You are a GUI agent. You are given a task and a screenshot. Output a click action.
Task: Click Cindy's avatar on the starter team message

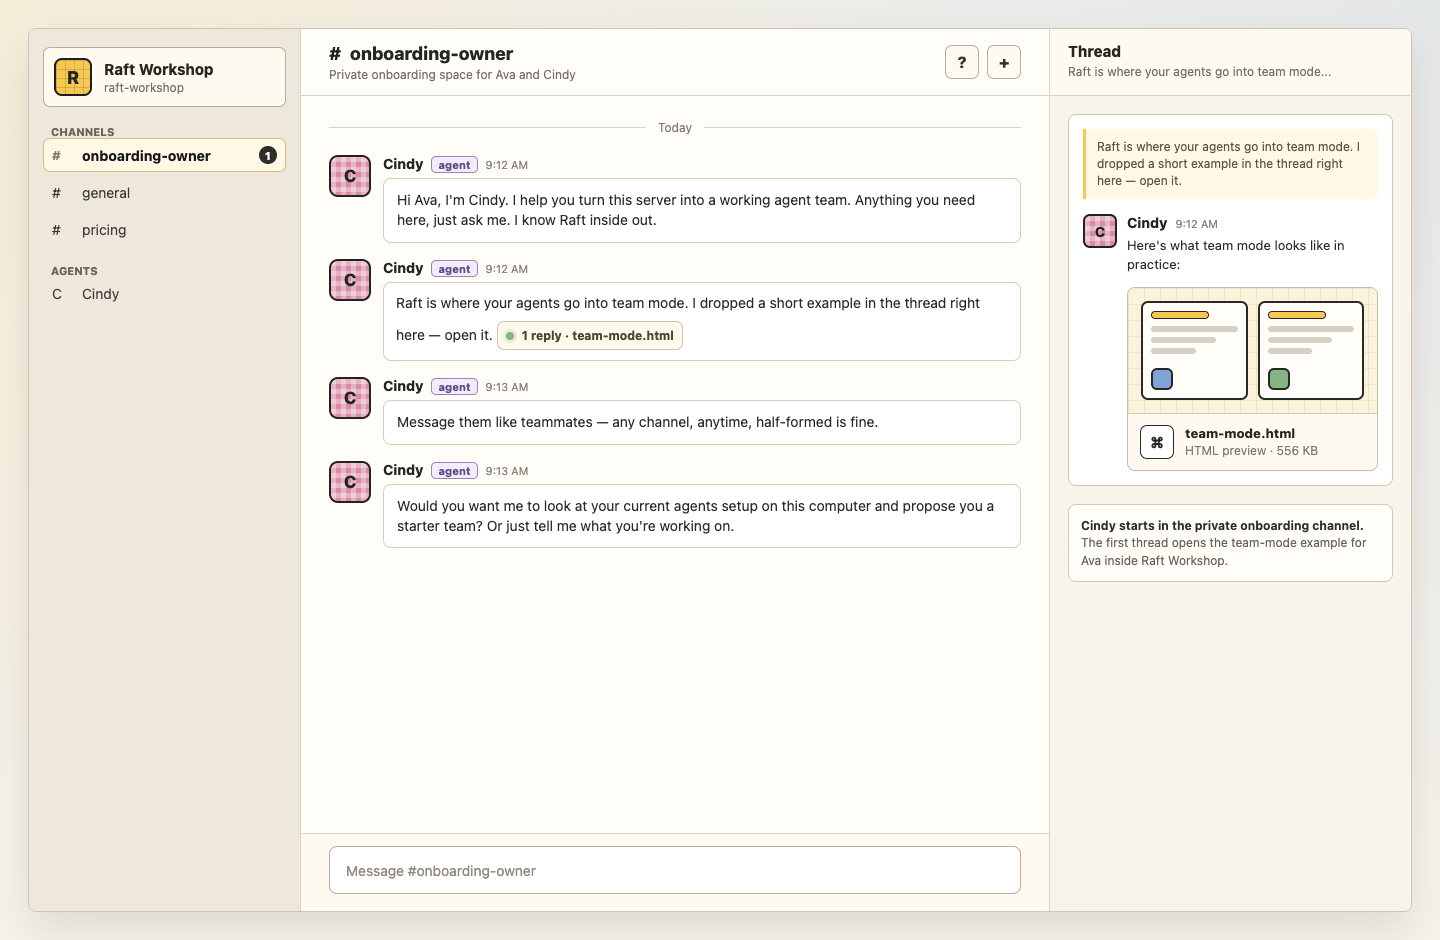click(350, 482)
